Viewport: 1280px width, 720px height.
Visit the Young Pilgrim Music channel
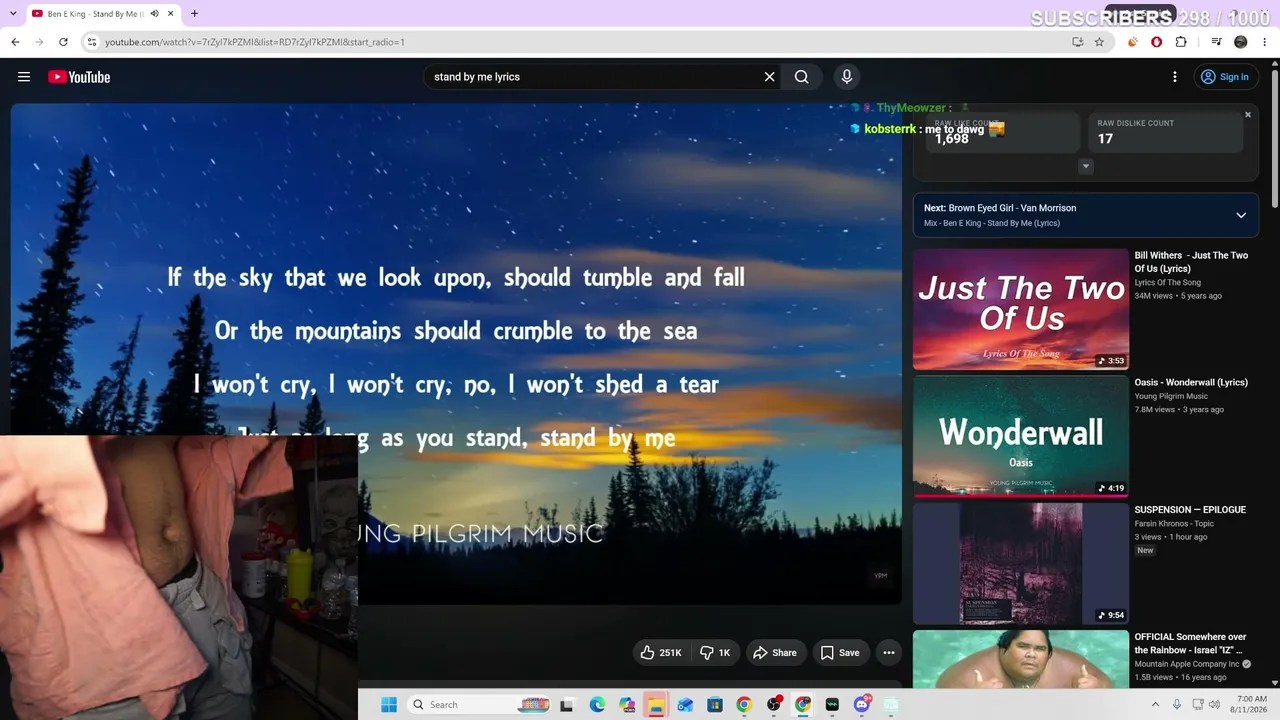pyautogui.click(x=1171, y=396)
